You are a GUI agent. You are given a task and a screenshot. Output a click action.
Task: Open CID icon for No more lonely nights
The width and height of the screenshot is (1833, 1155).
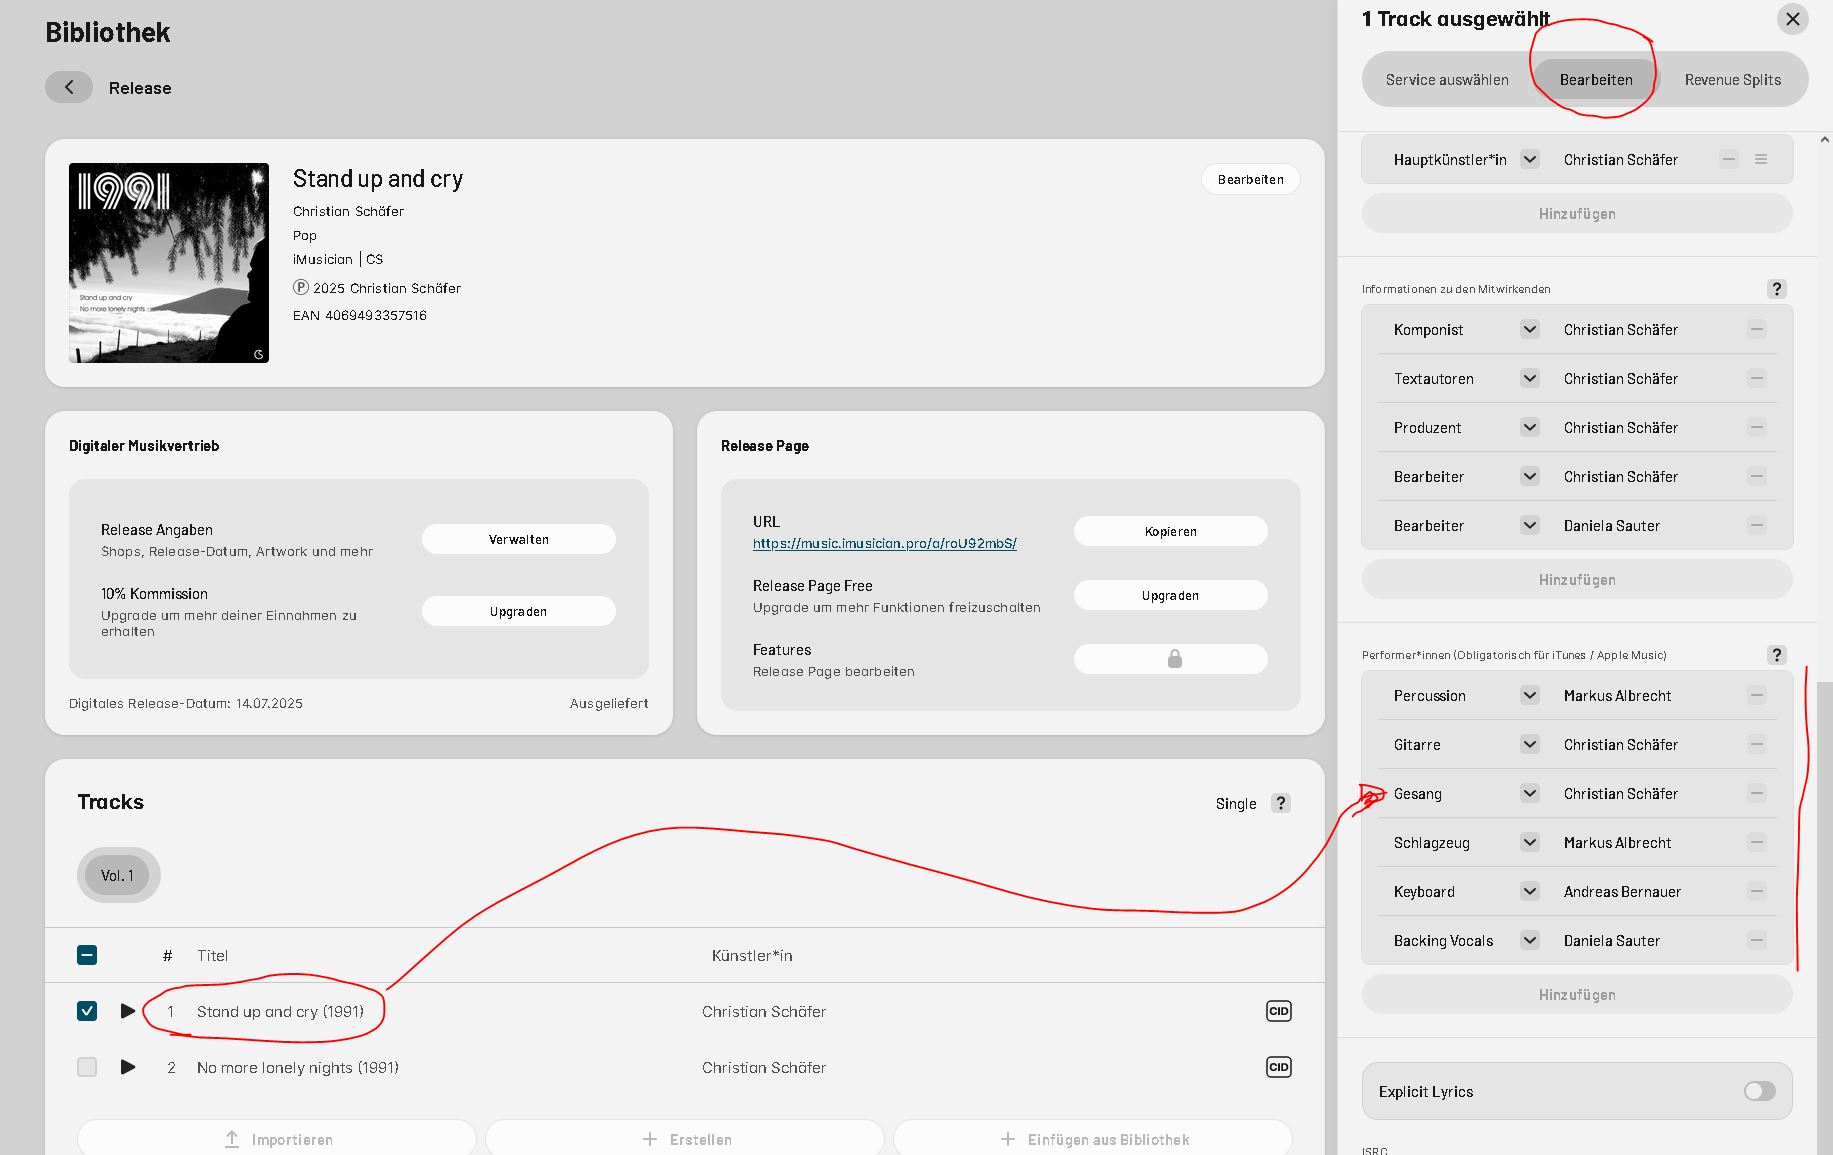tap(1278, 1067)
